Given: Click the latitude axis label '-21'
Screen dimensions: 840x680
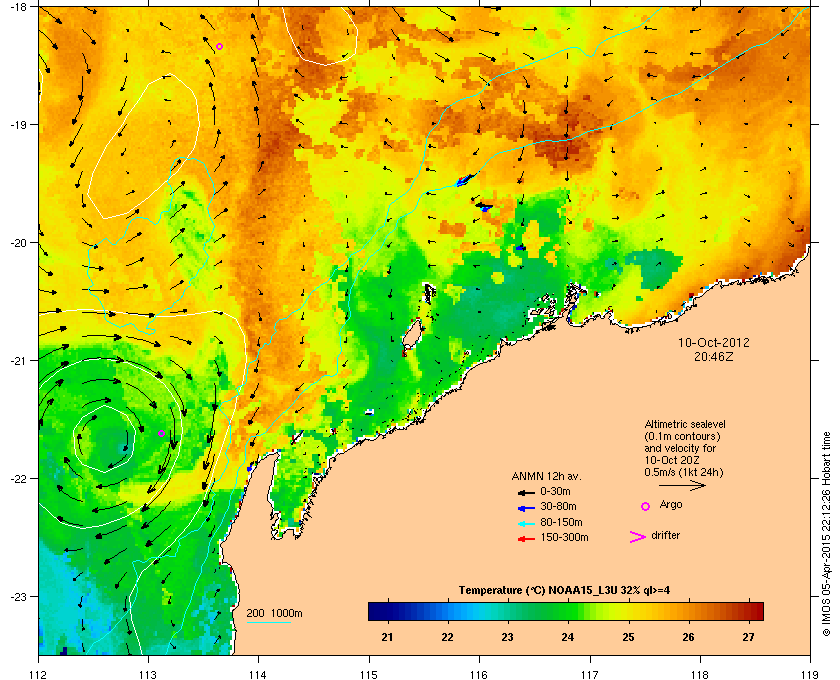Looking at the screenshot, I should pyautogui.click(x=18, y=361).
